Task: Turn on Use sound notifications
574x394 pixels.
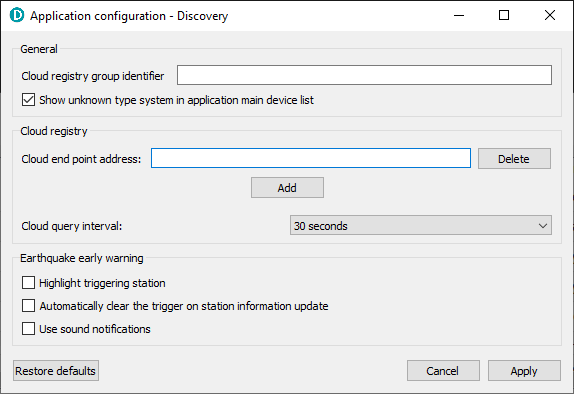Action: coord(29,329)
